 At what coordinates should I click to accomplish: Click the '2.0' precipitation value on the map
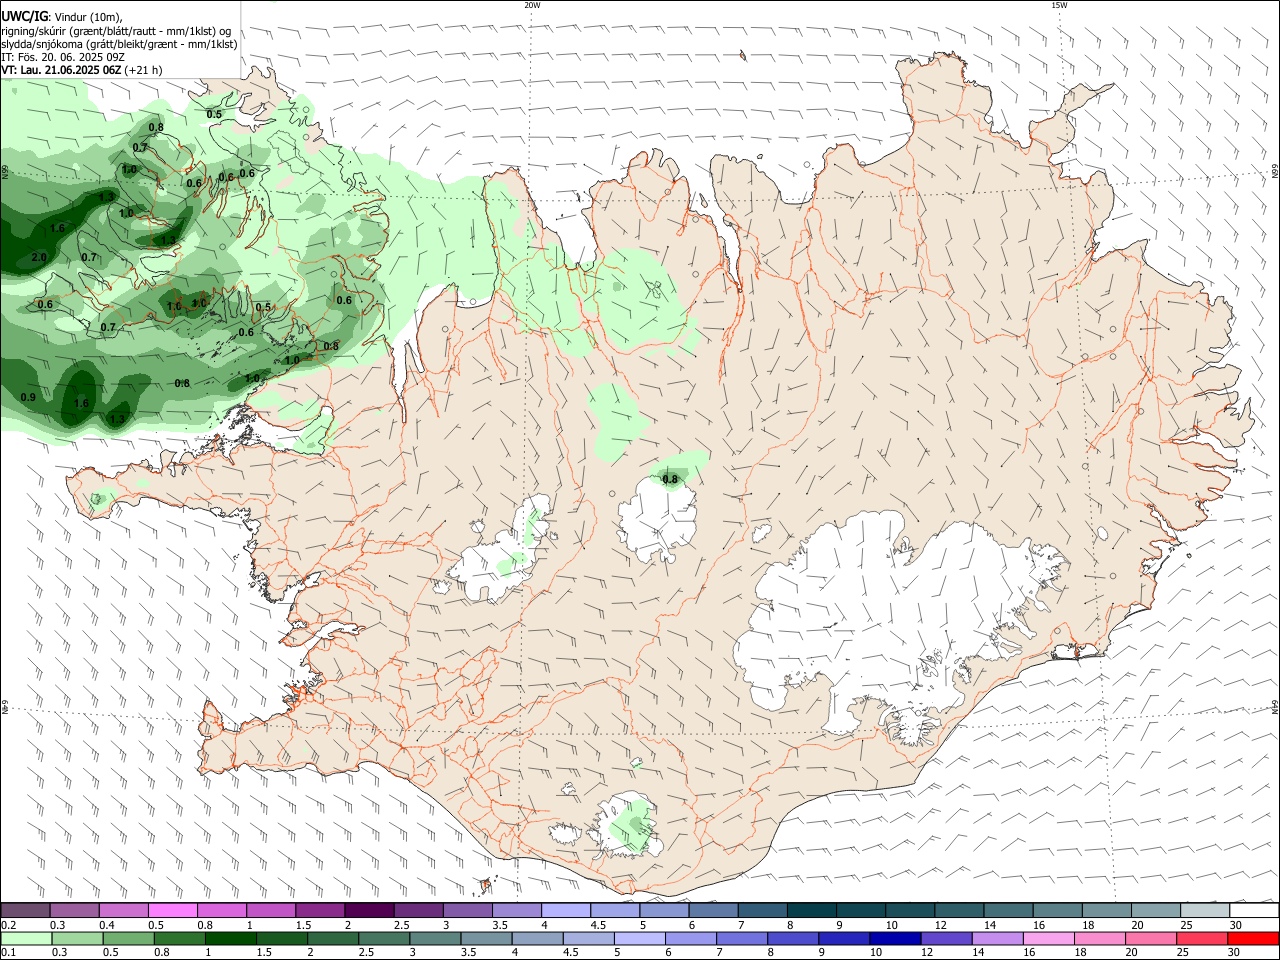point(39,258)
